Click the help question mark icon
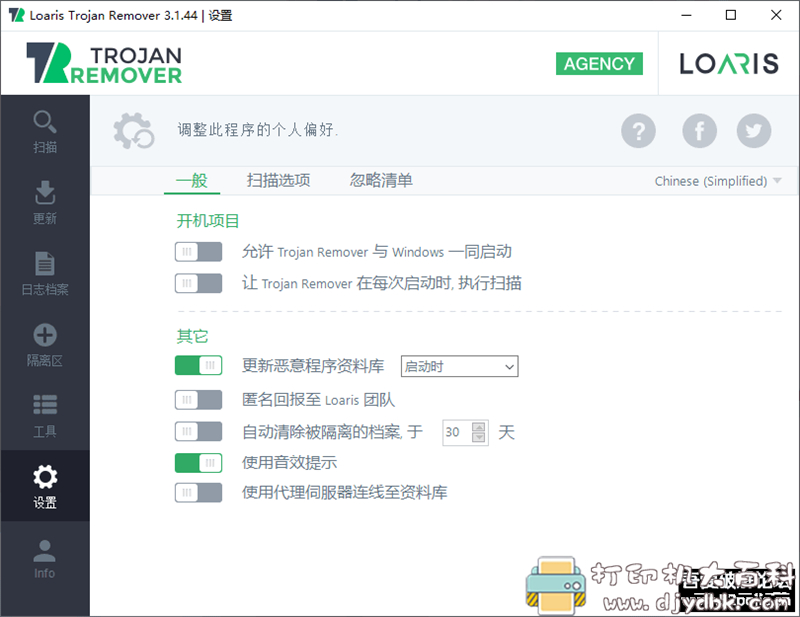This screenshot has width=800, height=617. [x=638, y=131]
